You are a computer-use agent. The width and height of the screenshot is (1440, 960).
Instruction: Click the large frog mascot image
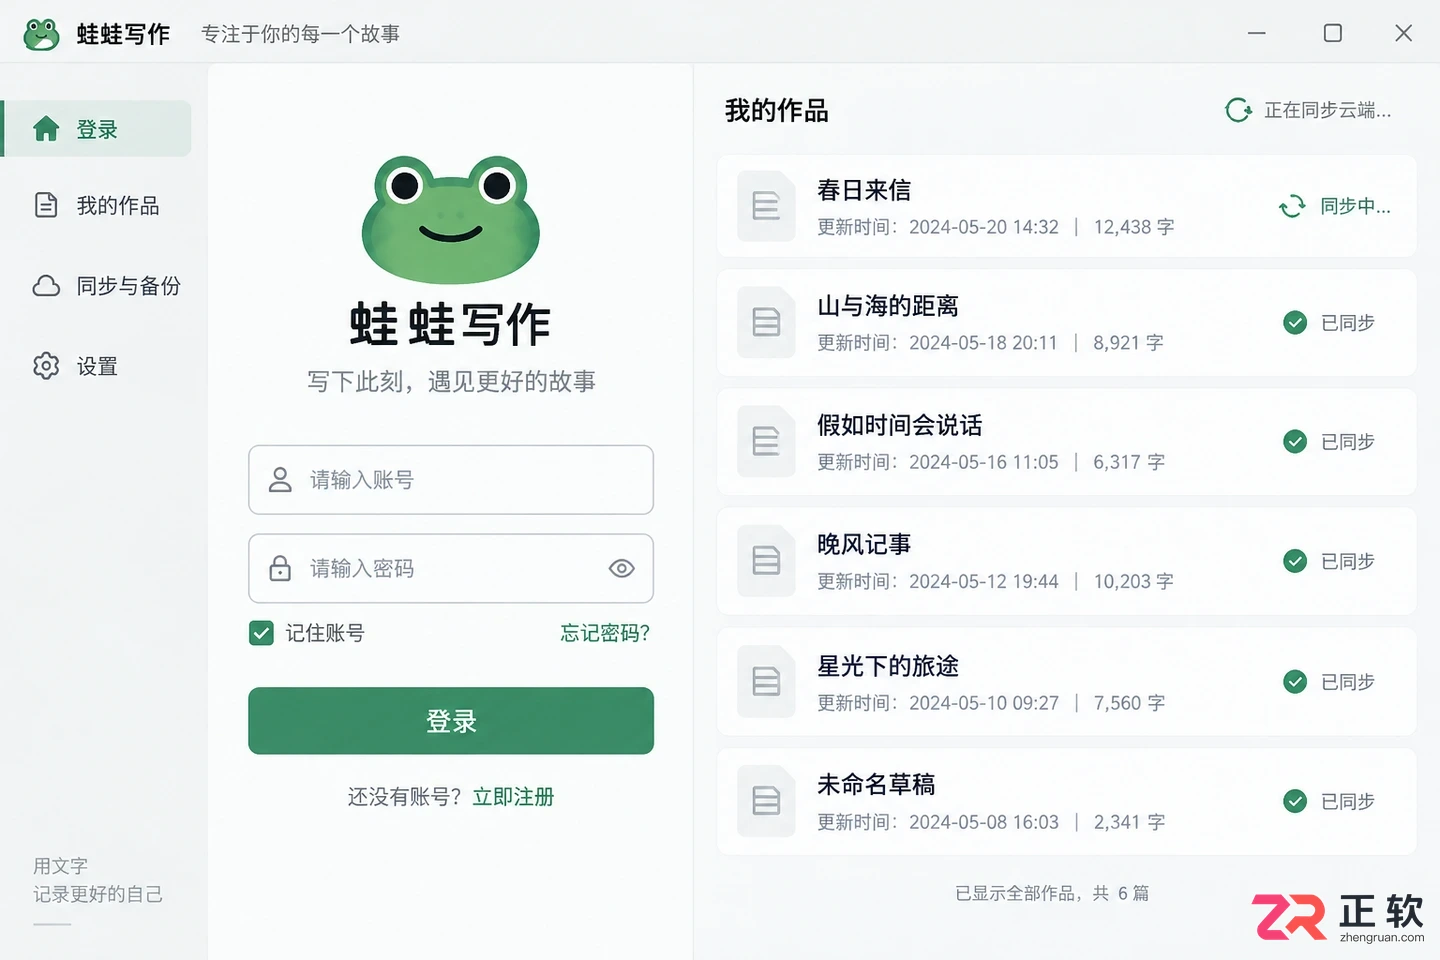click(451, 219)
